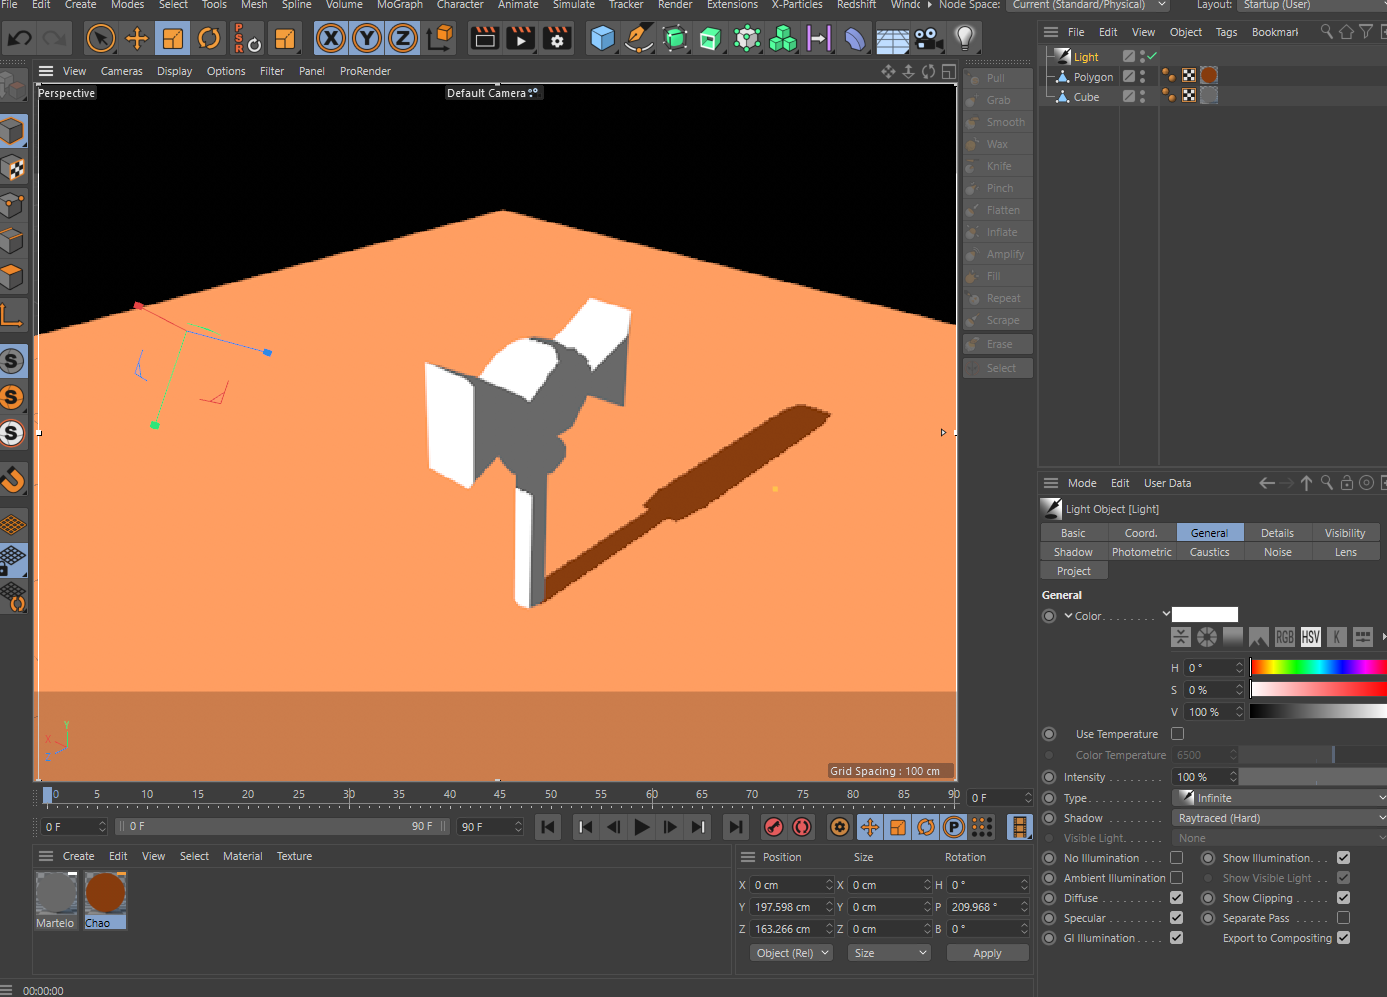Open the MoGraph menu

point(399,5)
